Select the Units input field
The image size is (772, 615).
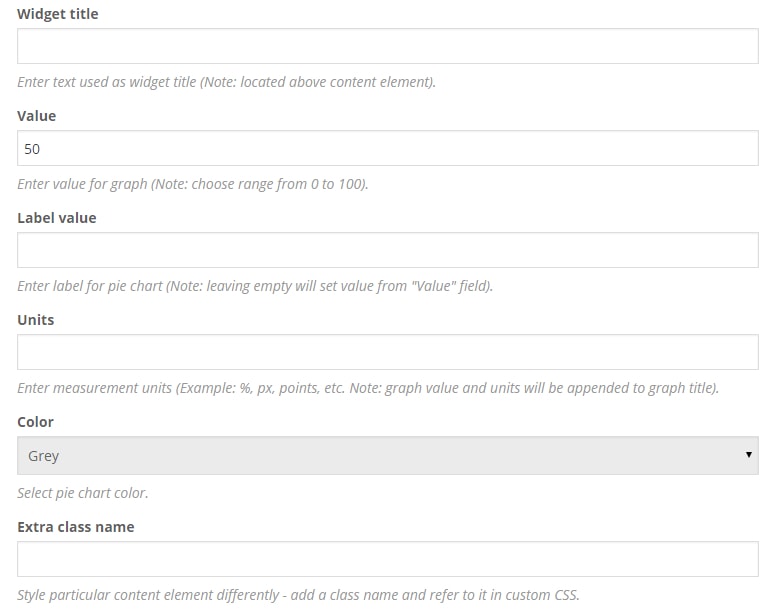coord(388,353)
